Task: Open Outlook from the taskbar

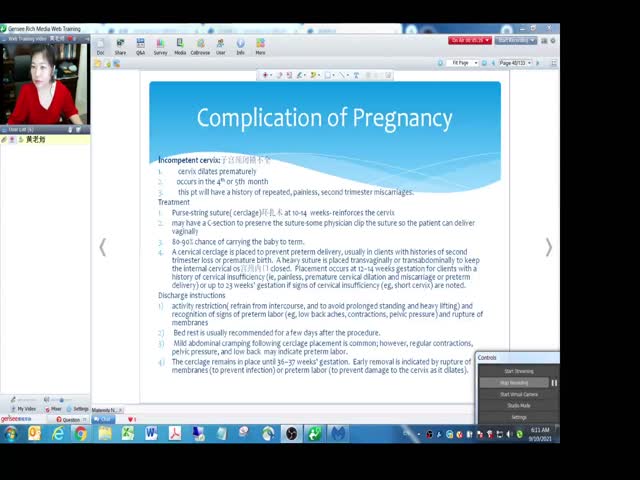Action: (34, 433)
